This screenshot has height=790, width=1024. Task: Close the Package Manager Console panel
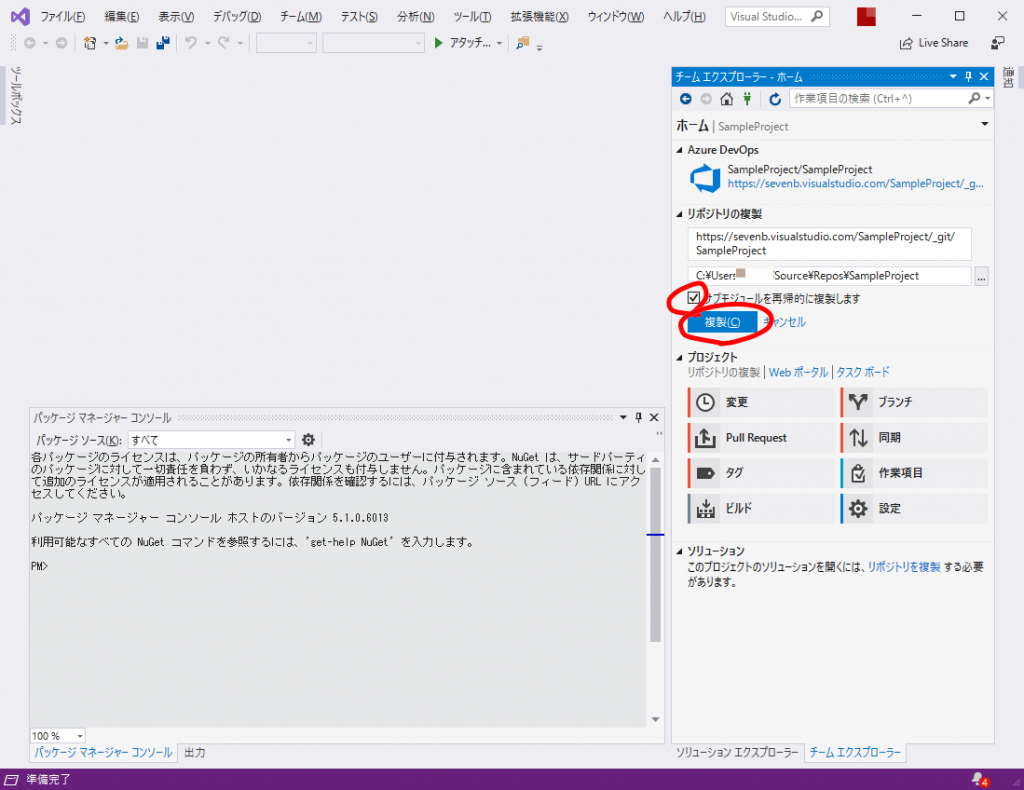click(x=654, y=418)
